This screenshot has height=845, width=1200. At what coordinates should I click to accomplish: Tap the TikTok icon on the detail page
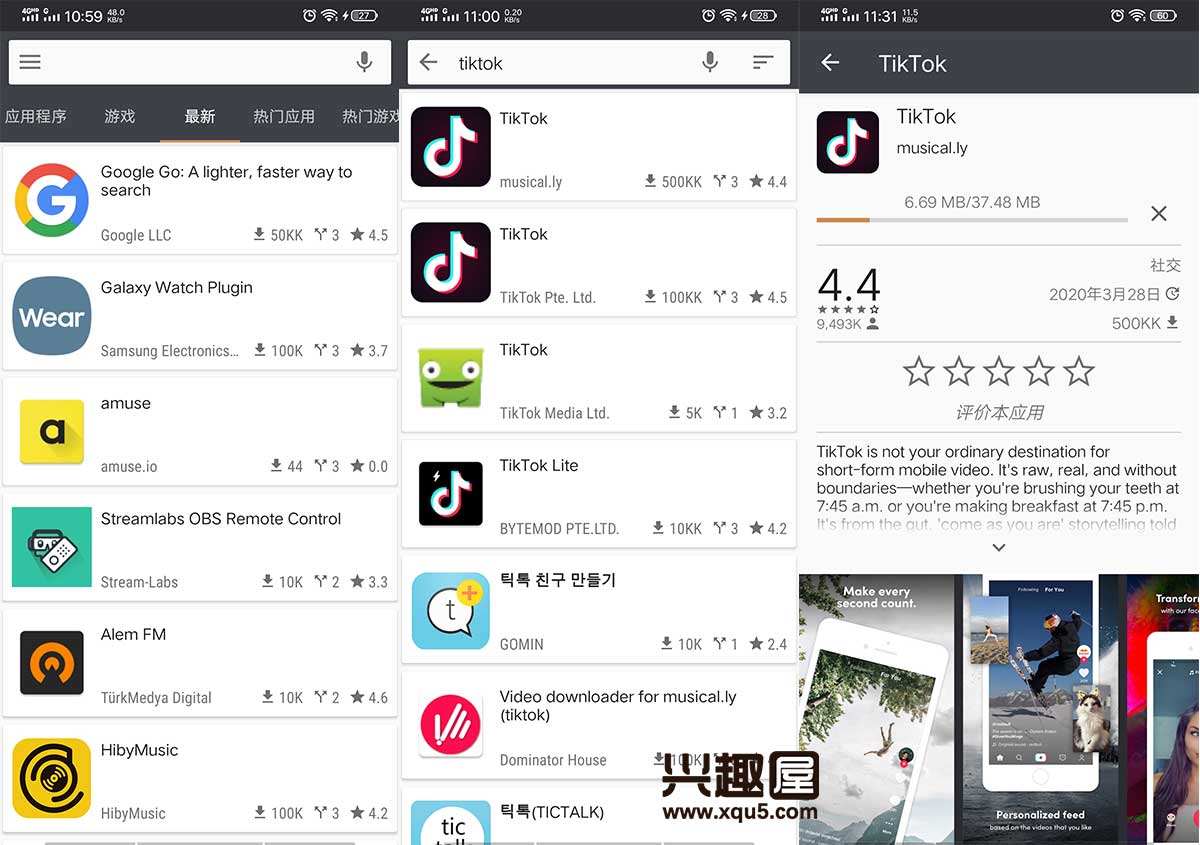pos(848,142)
